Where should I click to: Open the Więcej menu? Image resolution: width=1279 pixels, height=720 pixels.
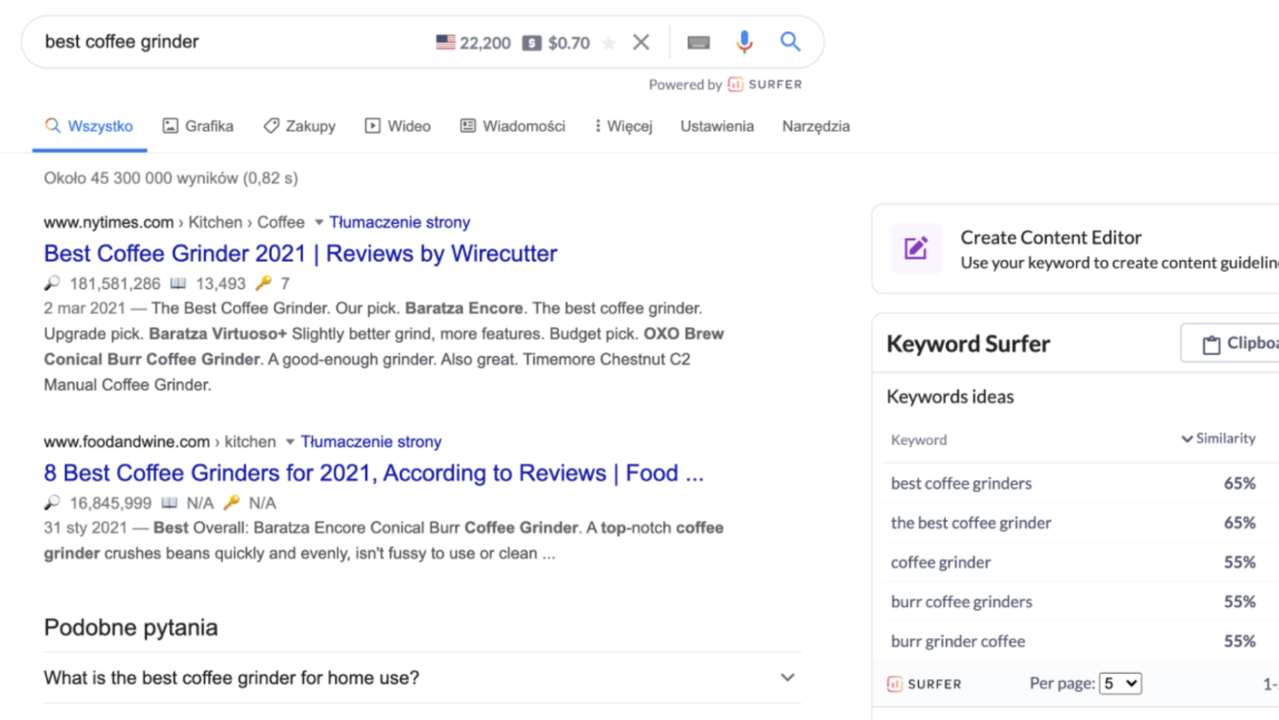(622, 126)
